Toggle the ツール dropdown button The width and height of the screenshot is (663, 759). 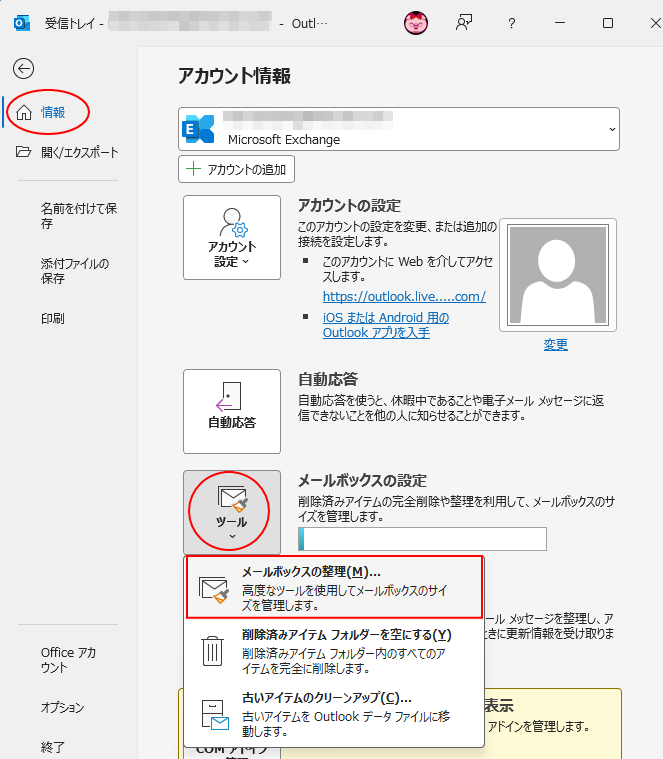click(x=232, y=512)
